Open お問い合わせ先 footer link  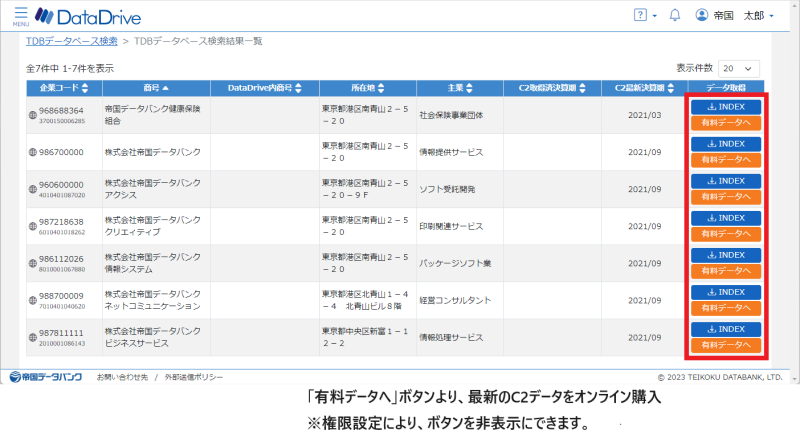click(x=122, y=377)
